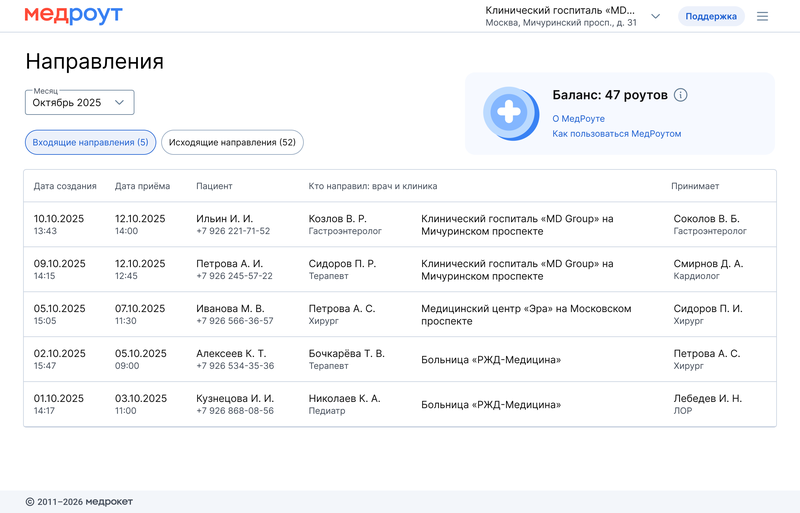Switch to Исходящие направления (52) tab
Viewport: 800px width, 513px height.
click(232, 143)
